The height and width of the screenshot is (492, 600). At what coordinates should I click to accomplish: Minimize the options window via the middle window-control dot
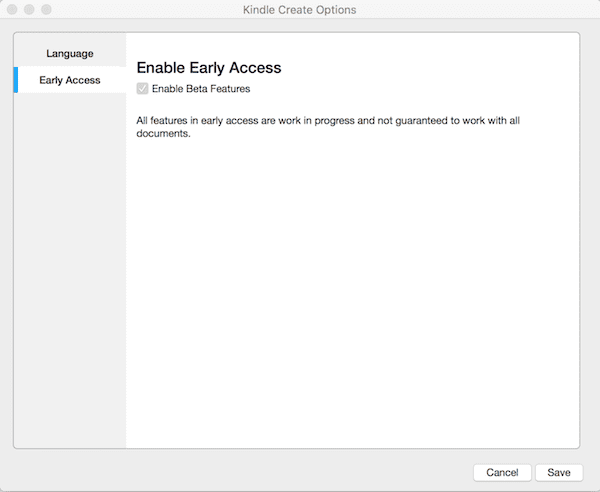pyautogui.click(x=29, y=9)
